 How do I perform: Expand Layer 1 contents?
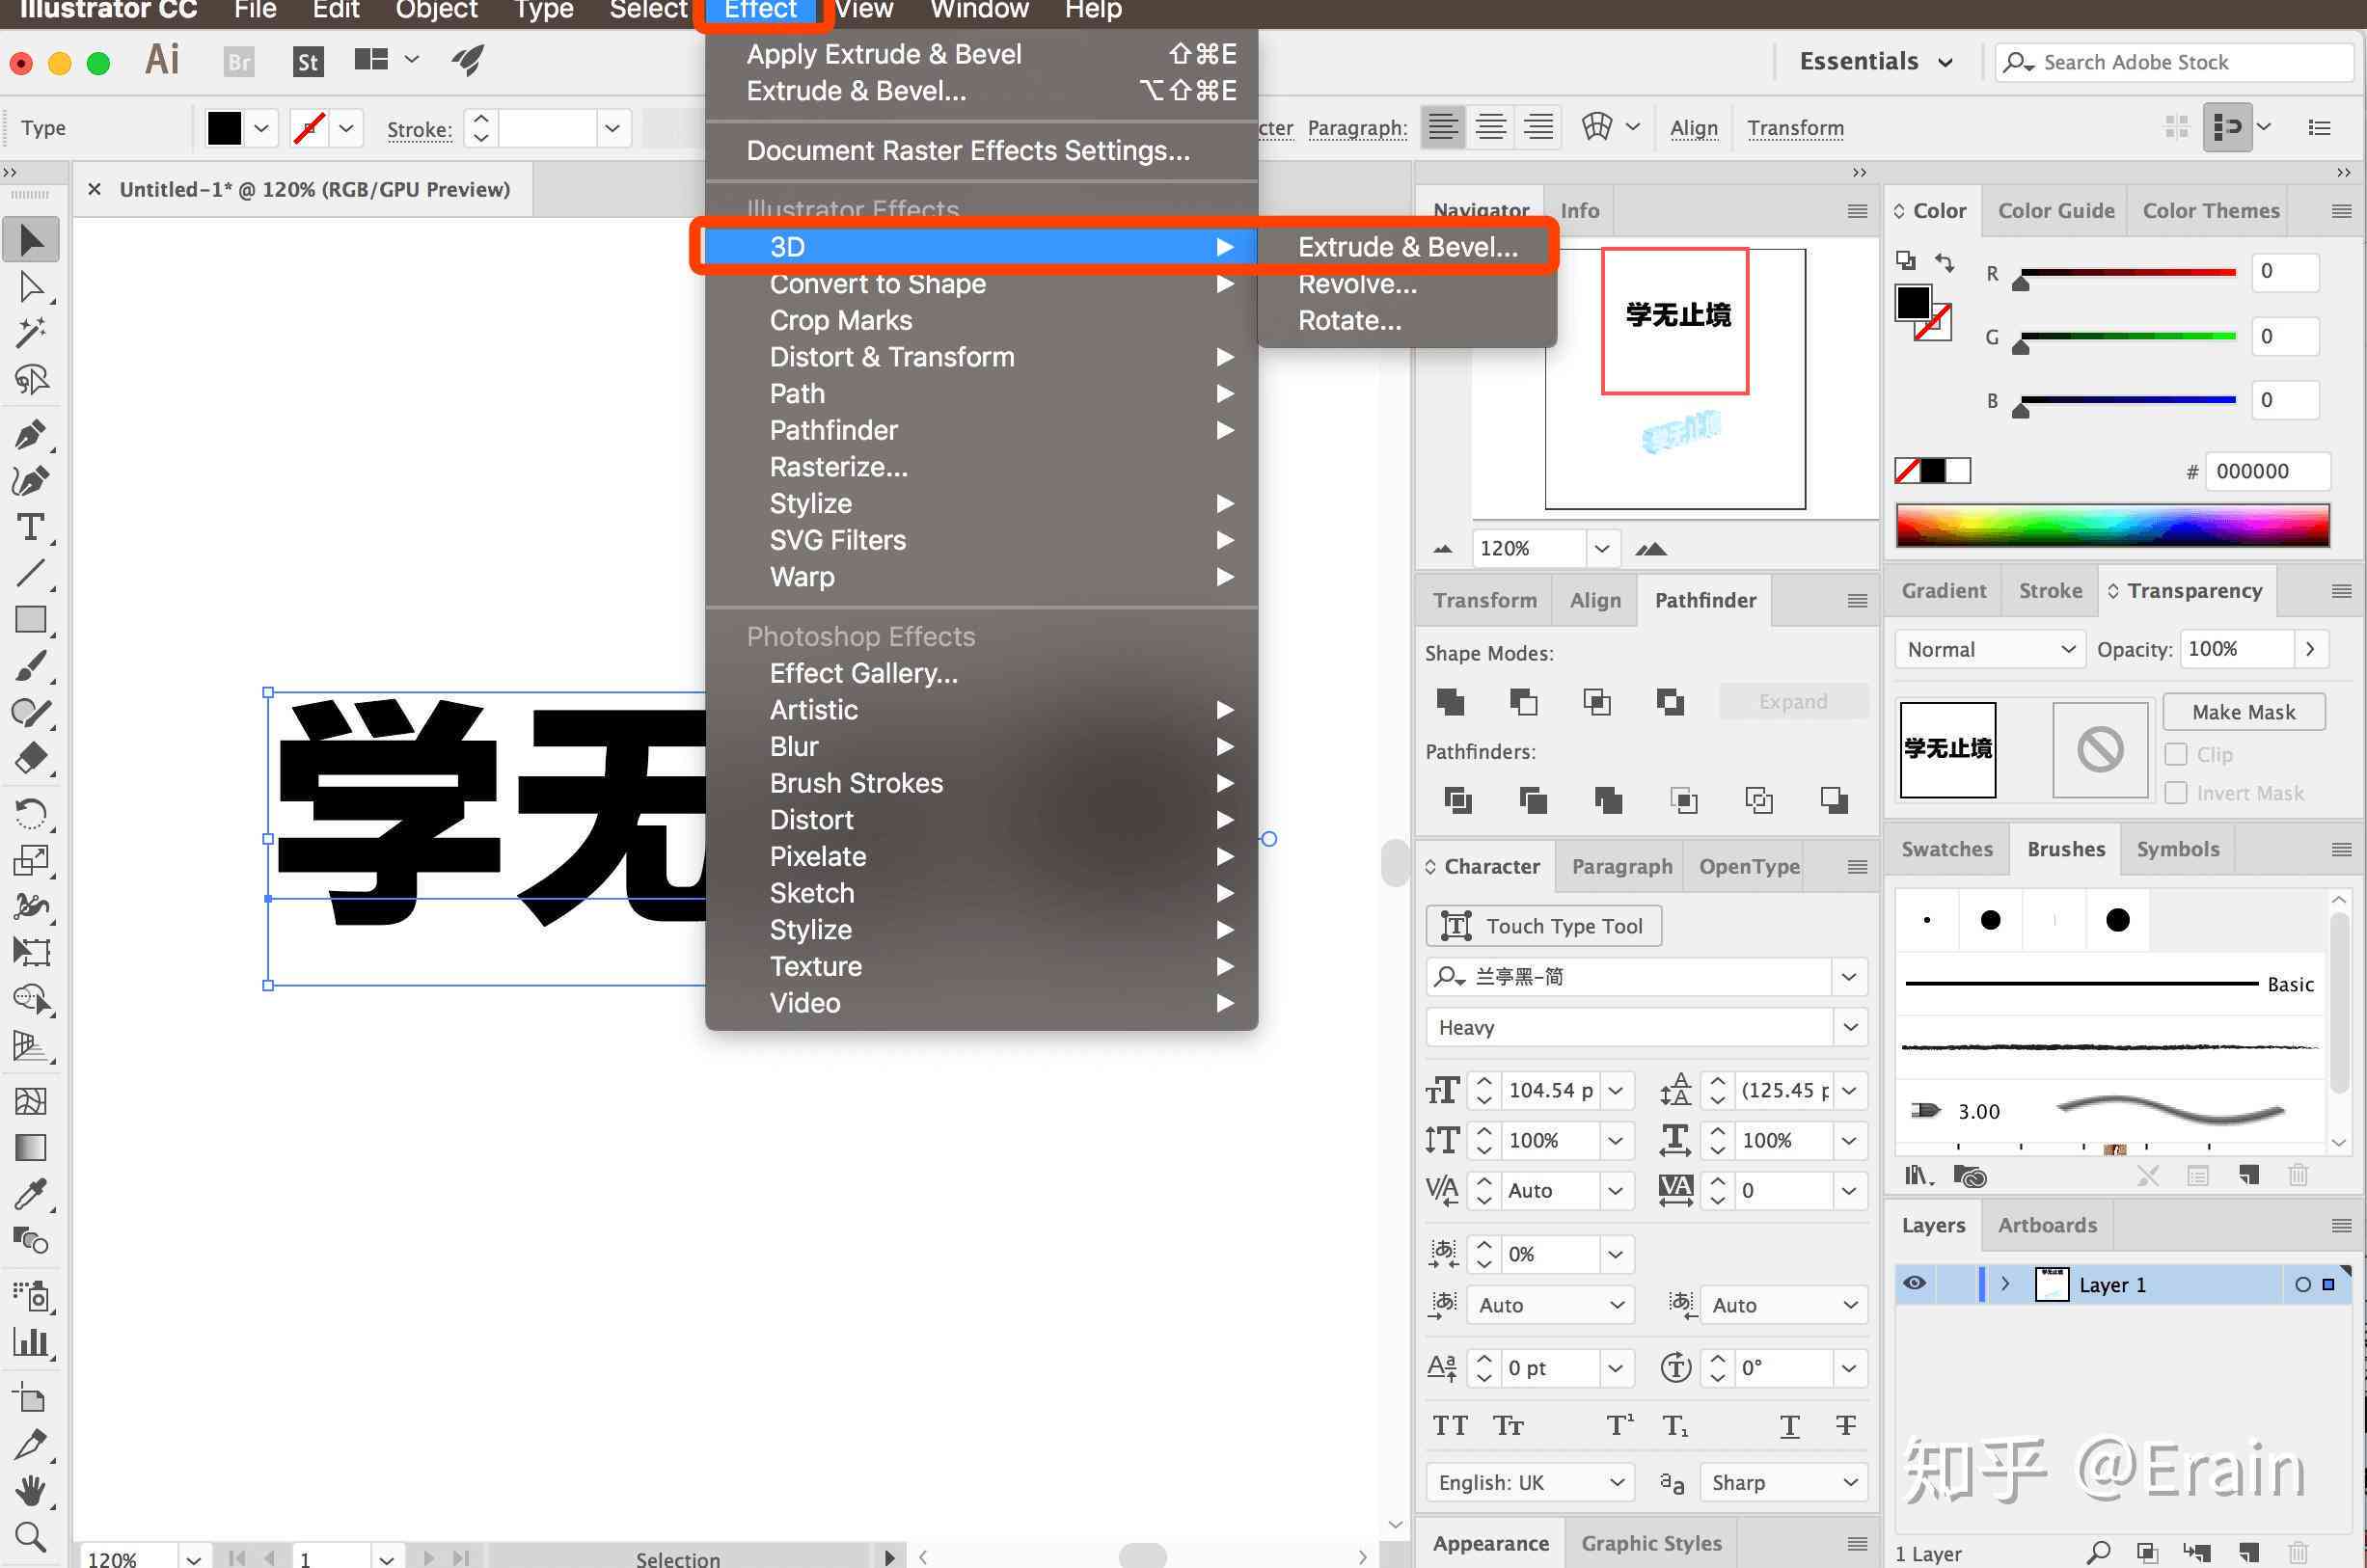(x=2005, y=1284)
